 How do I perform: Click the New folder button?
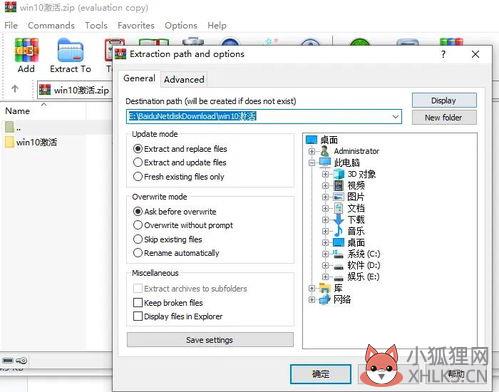(444, 118)
